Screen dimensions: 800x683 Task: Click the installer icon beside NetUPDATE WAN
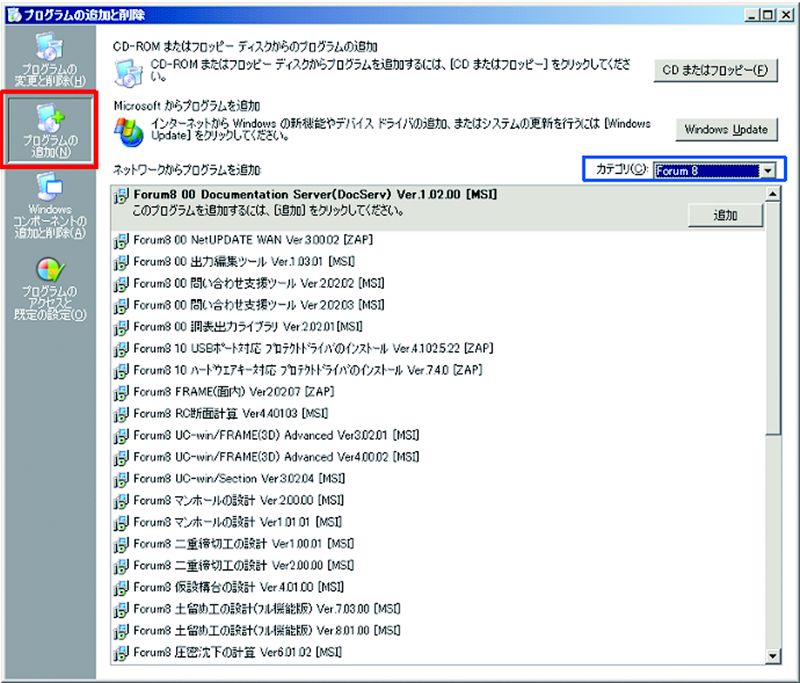pos(121,240)
